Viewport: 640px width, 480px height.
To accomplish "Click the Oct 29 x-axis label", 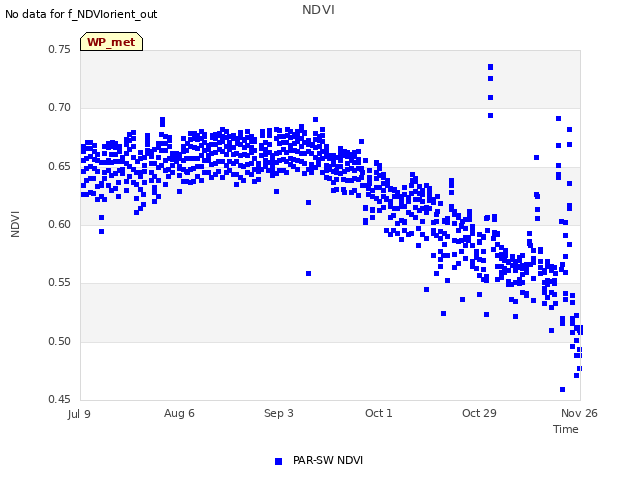I will tap(479, 413).
